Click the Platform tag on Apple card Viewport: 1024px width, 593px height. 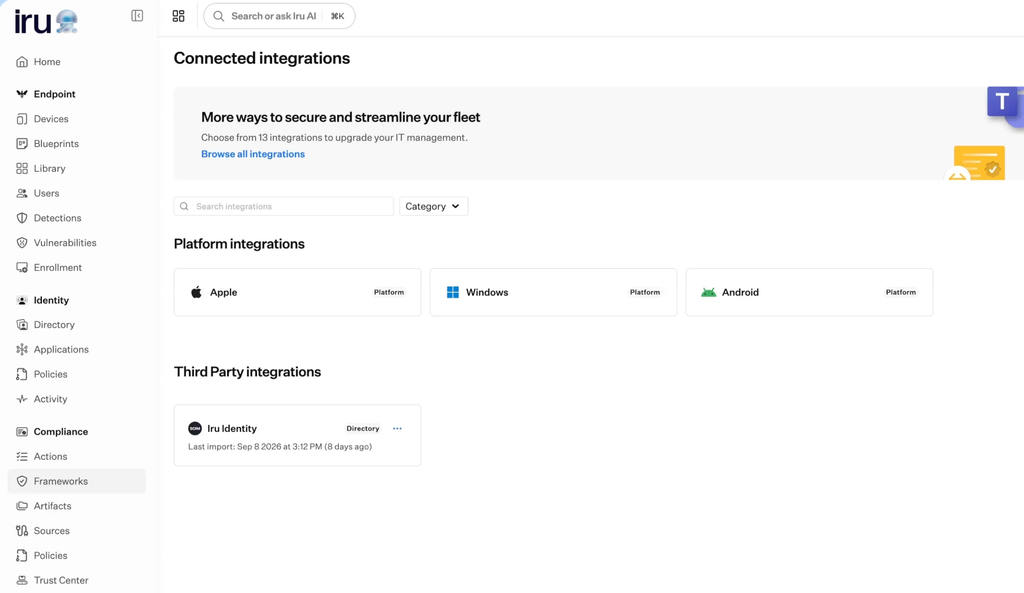pos(389,292)
